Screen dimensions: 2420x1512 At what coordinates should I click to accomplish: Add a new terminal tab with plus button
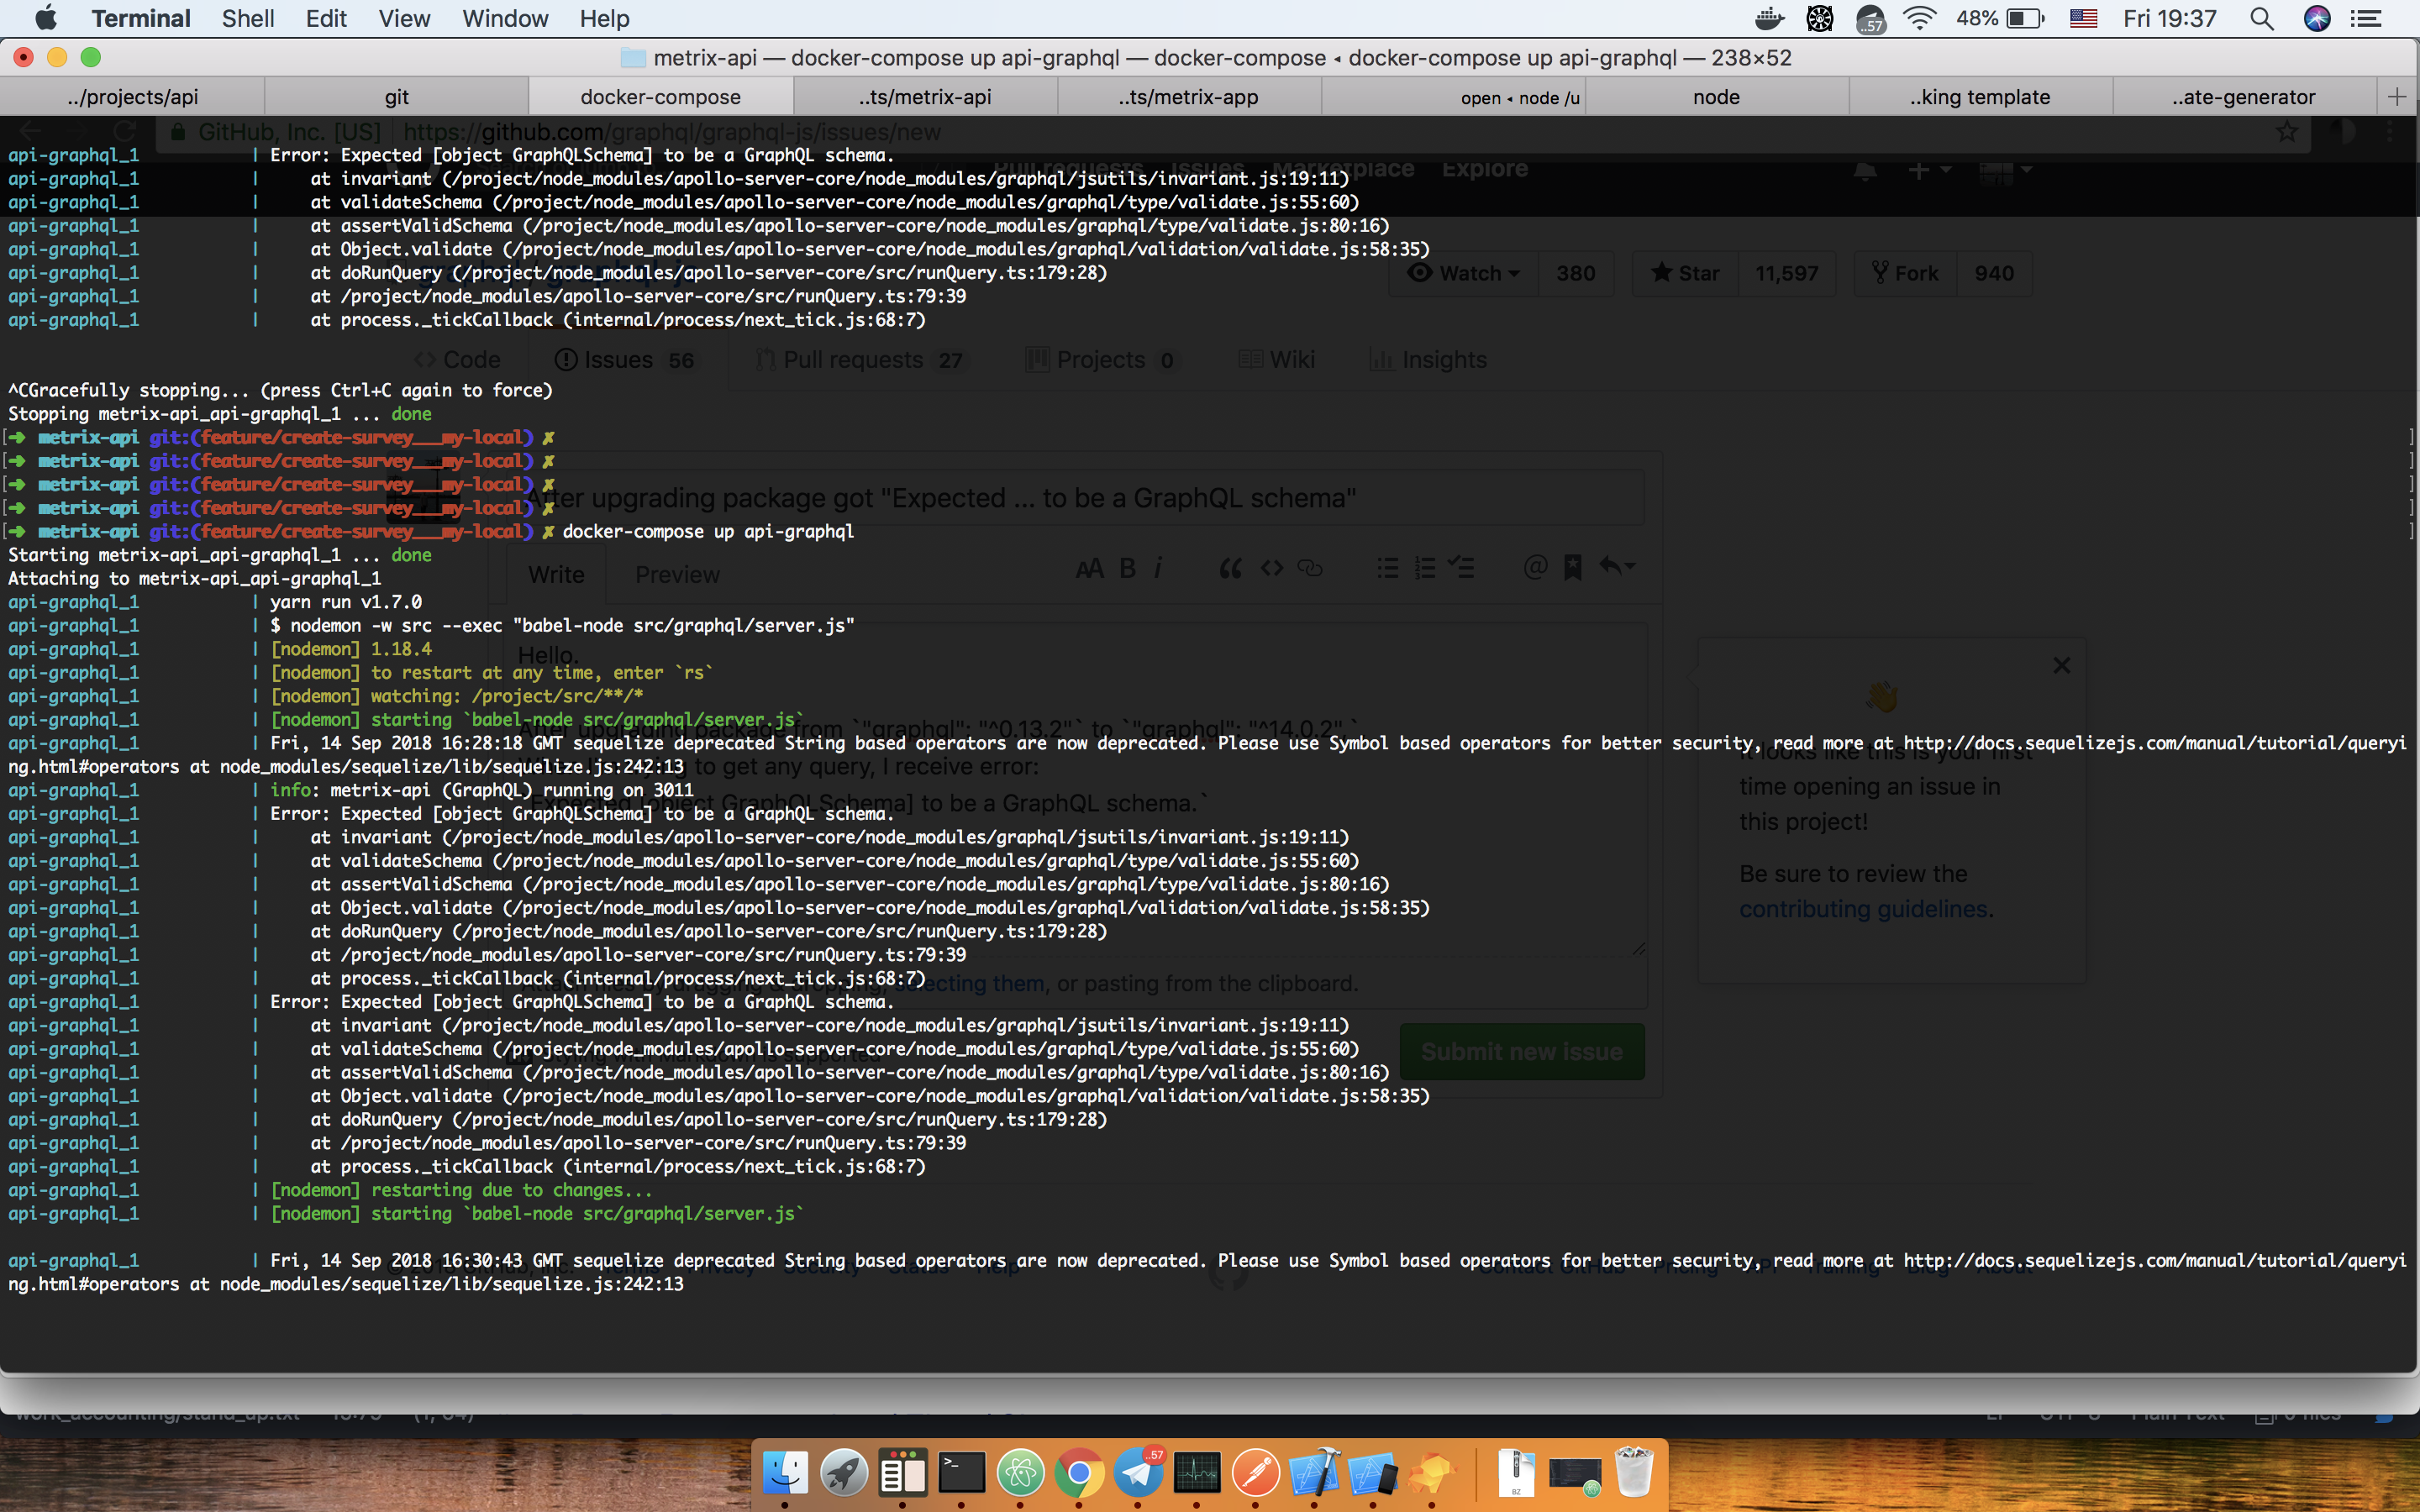point(2397,97)
